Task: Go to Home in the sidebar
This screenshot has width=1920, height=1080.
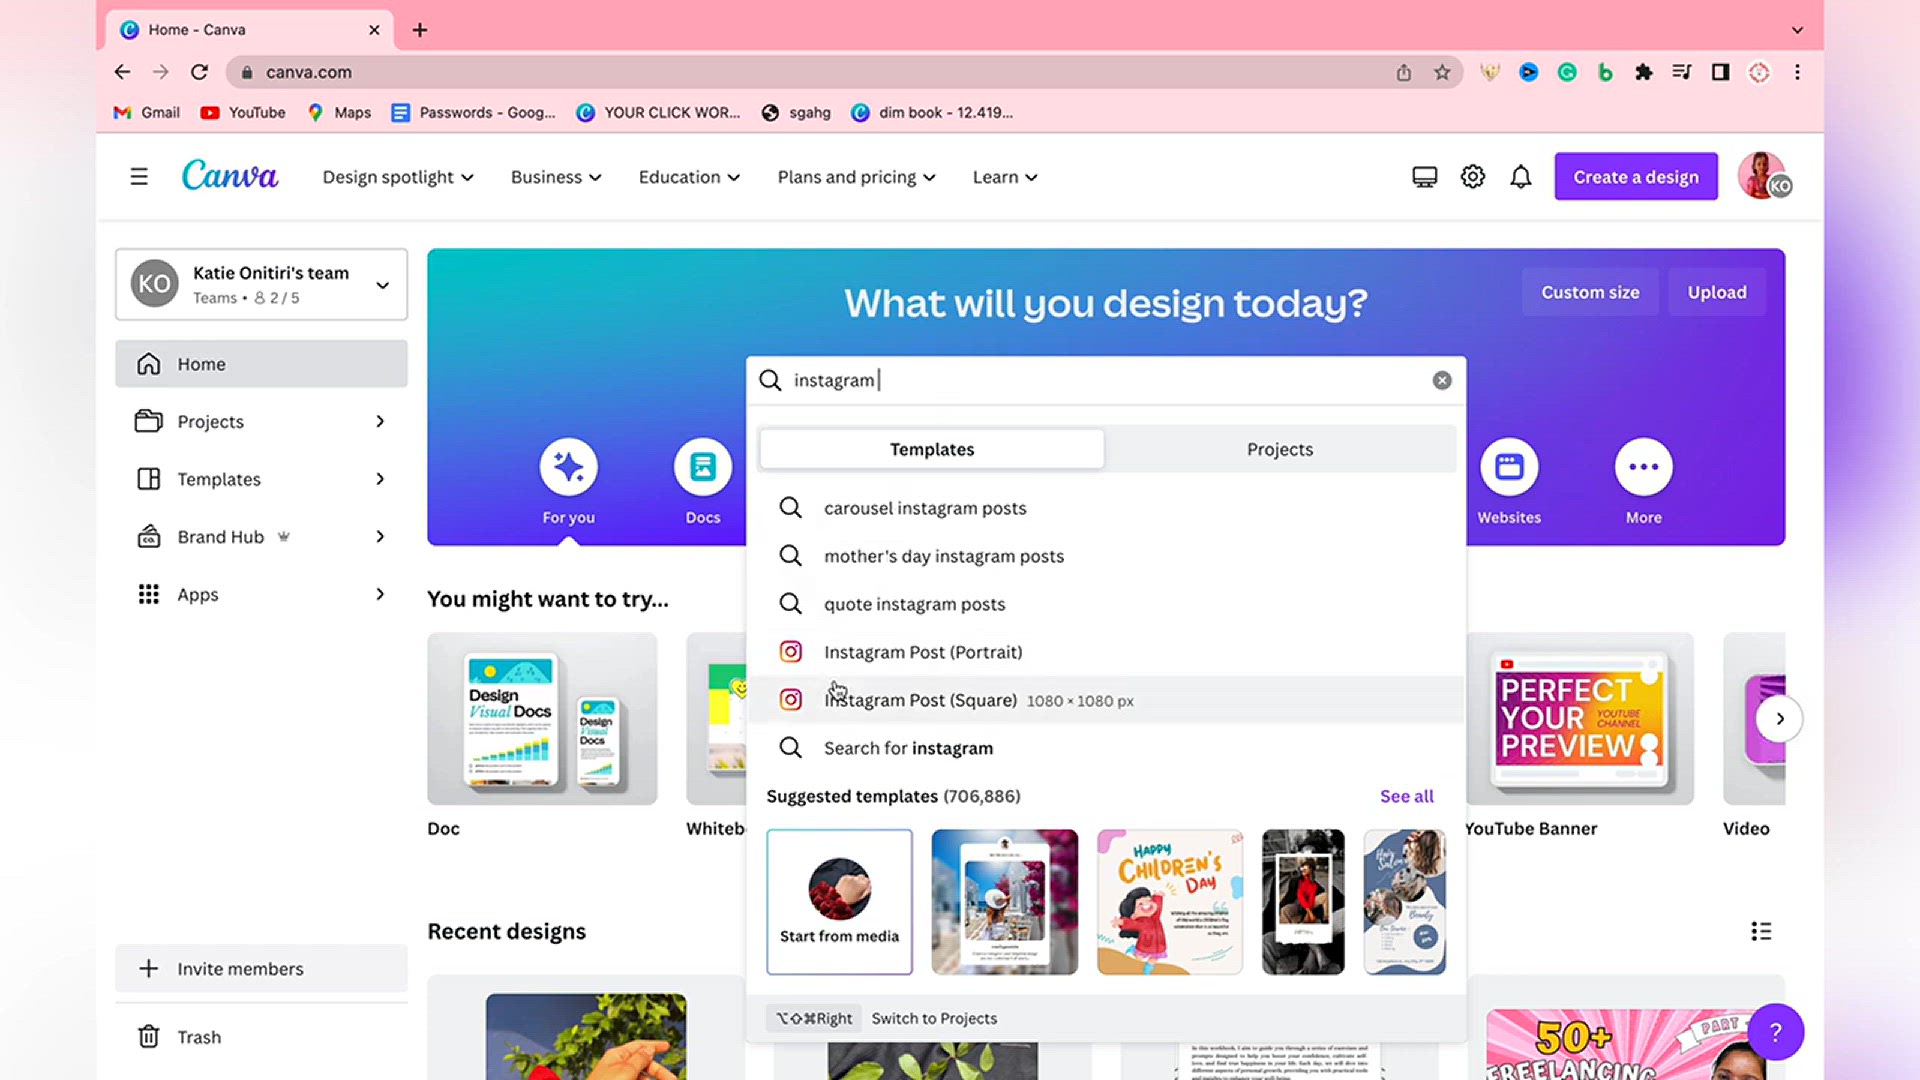Action: [261, 364]
